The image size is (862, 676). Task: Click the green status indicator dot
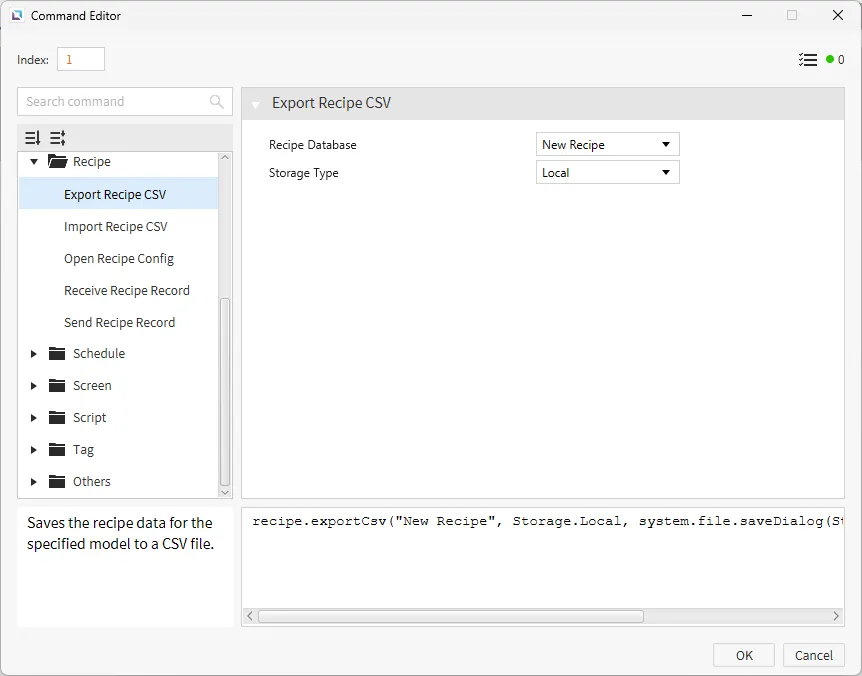[829, 60]
